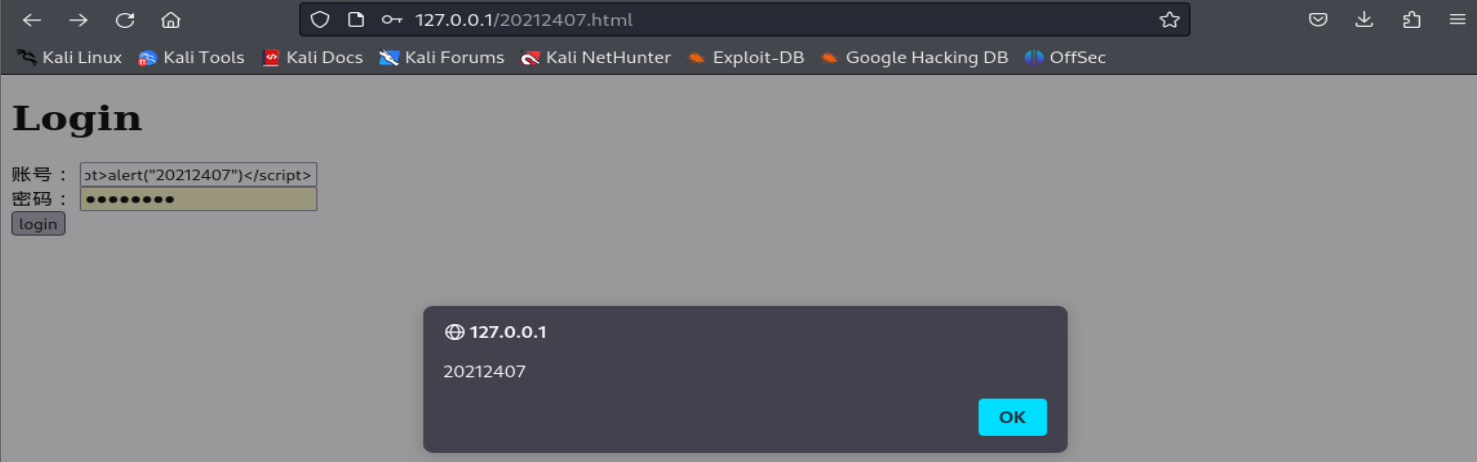Open the Extensions puzzle icon

coord(1411,20)
